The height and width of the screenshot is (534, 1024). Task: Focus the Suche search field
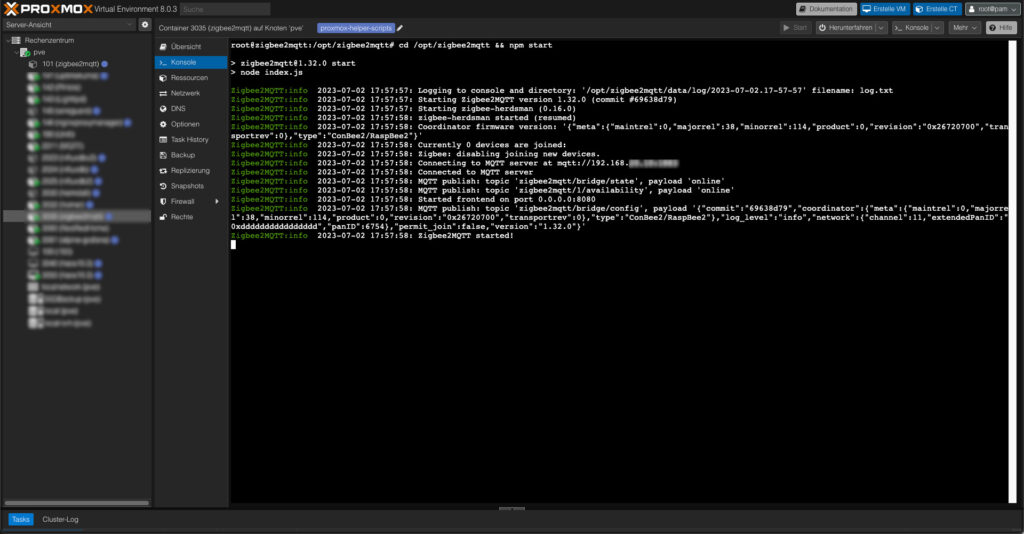[225, 9]
